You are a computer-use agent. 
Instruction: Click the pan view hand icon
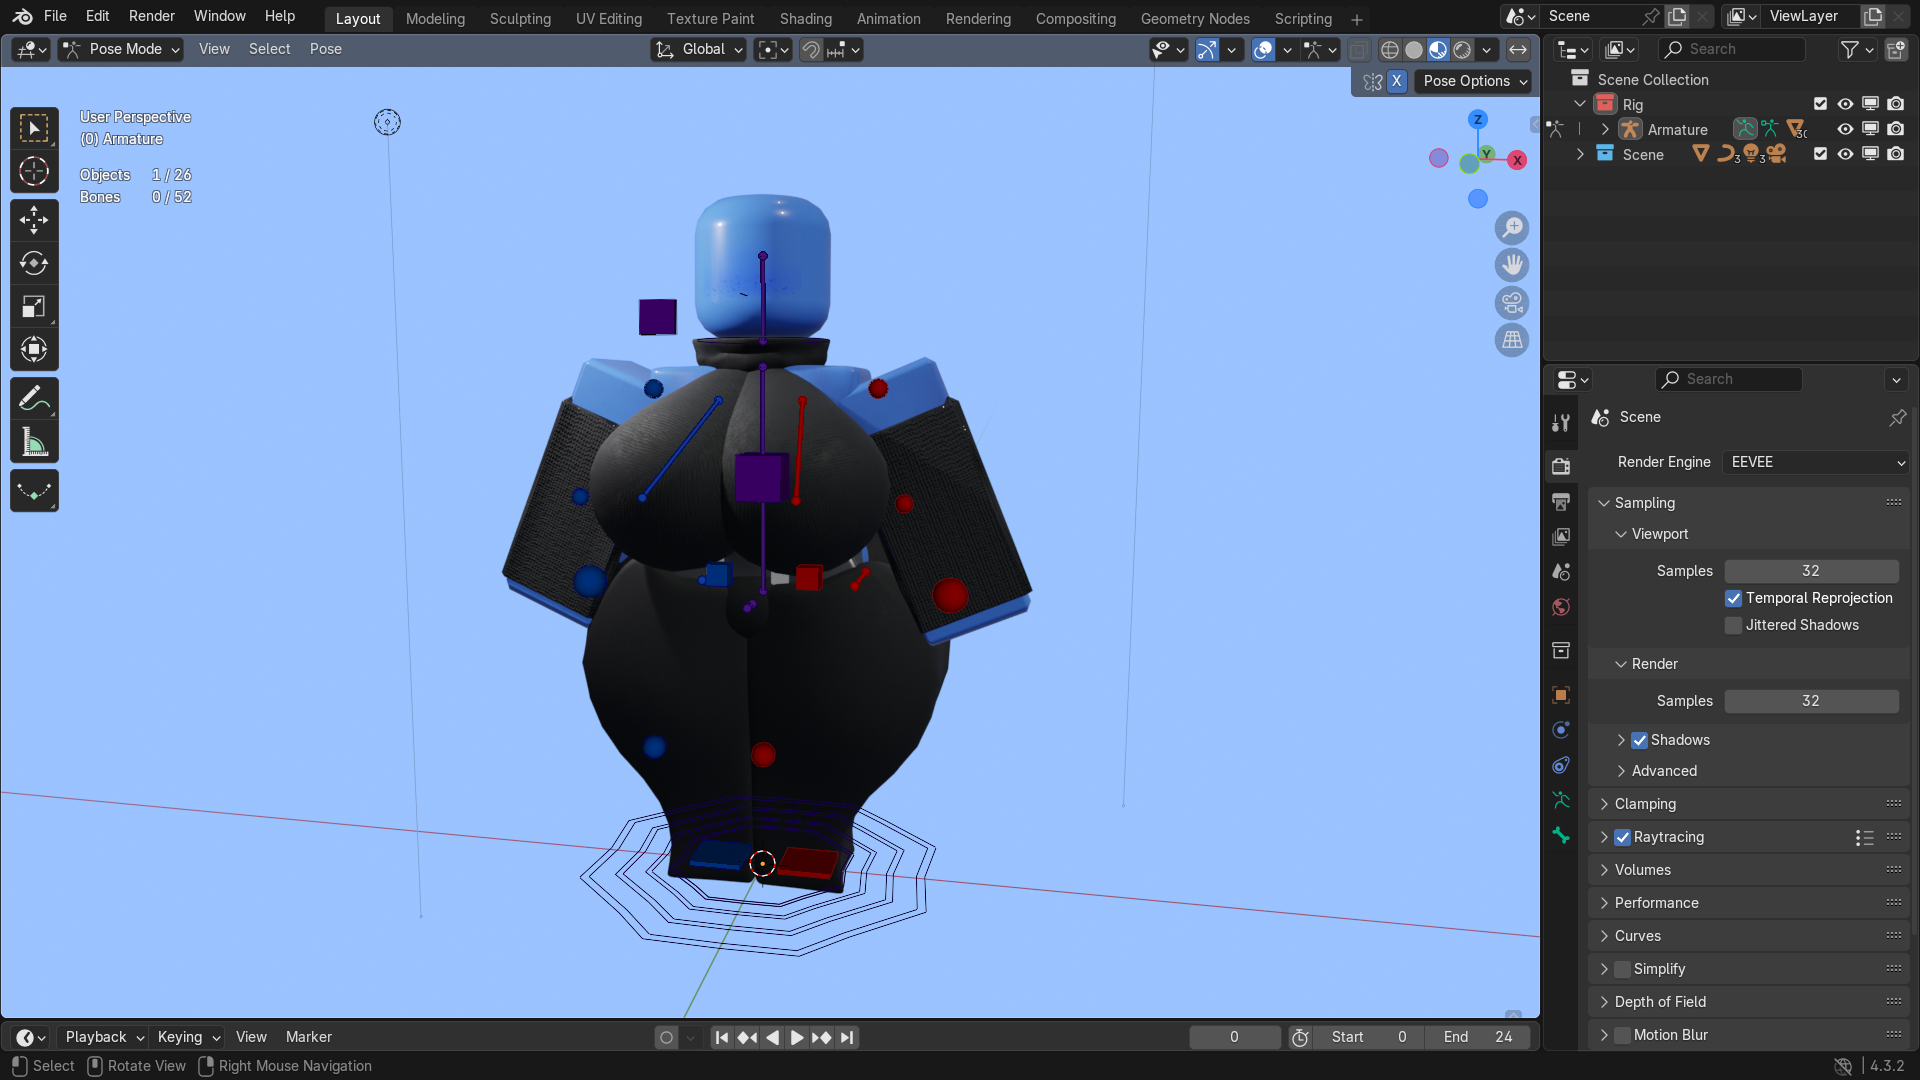point(1512,265)
